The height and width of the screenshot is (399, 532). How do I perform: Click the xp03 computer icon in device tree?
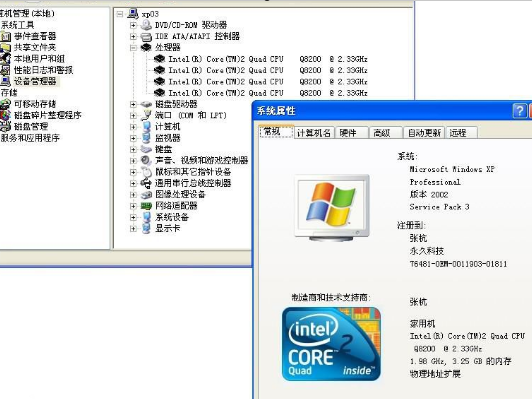click(x=133, y=14)
